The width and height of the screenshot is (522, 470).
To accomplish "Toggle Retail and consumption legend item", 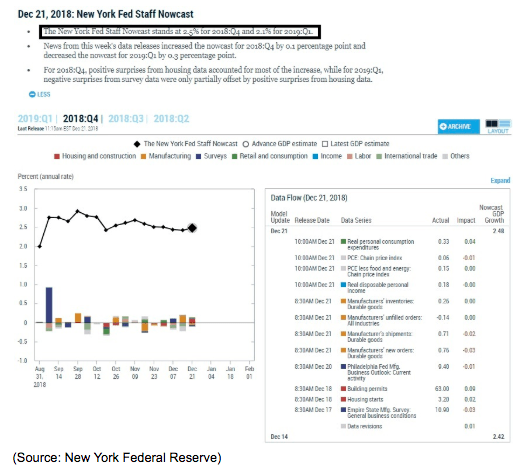I will [270, 156].
